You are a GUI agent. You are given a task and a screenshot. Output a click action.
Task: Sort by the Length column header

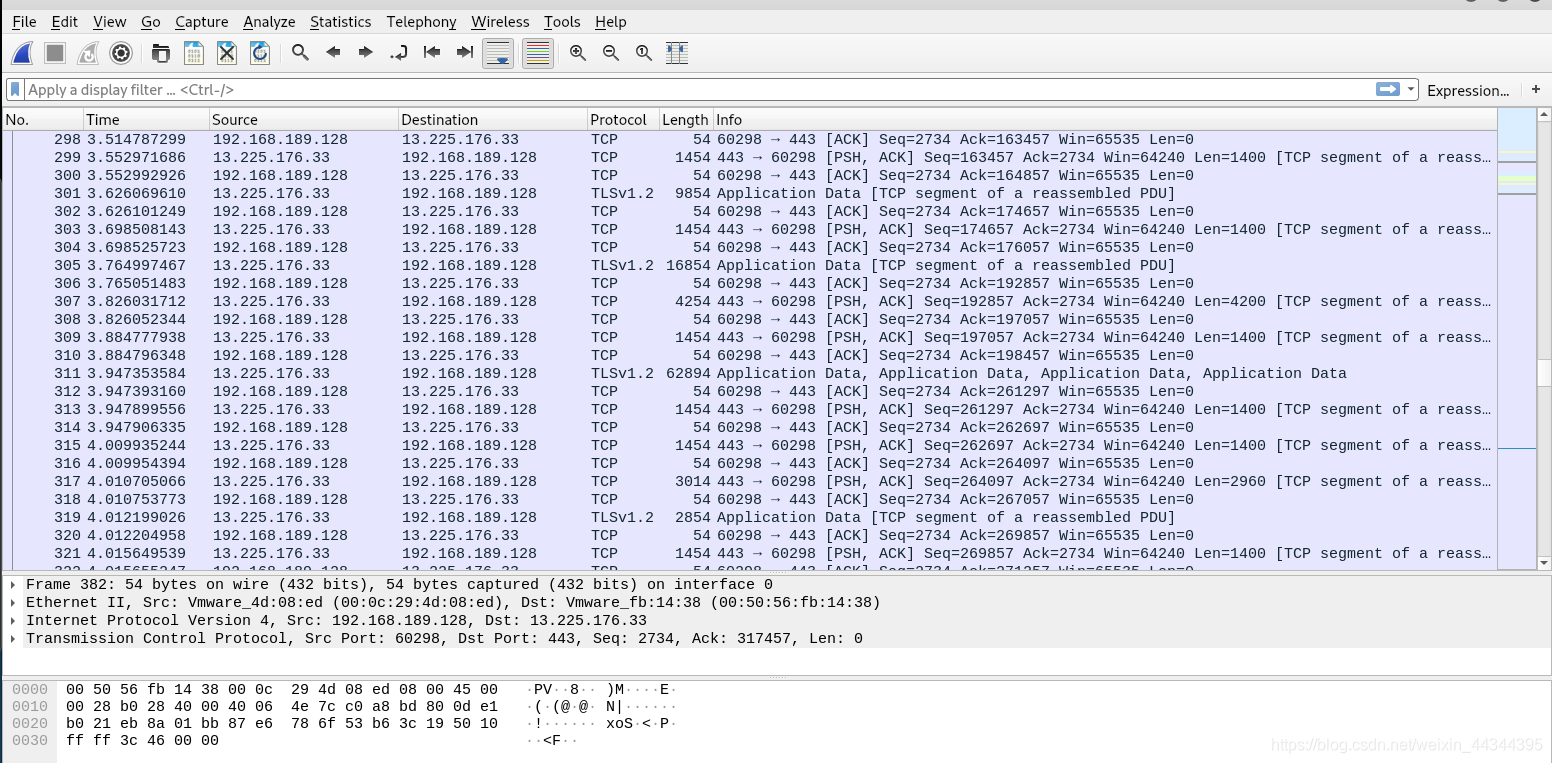point(685,119)
